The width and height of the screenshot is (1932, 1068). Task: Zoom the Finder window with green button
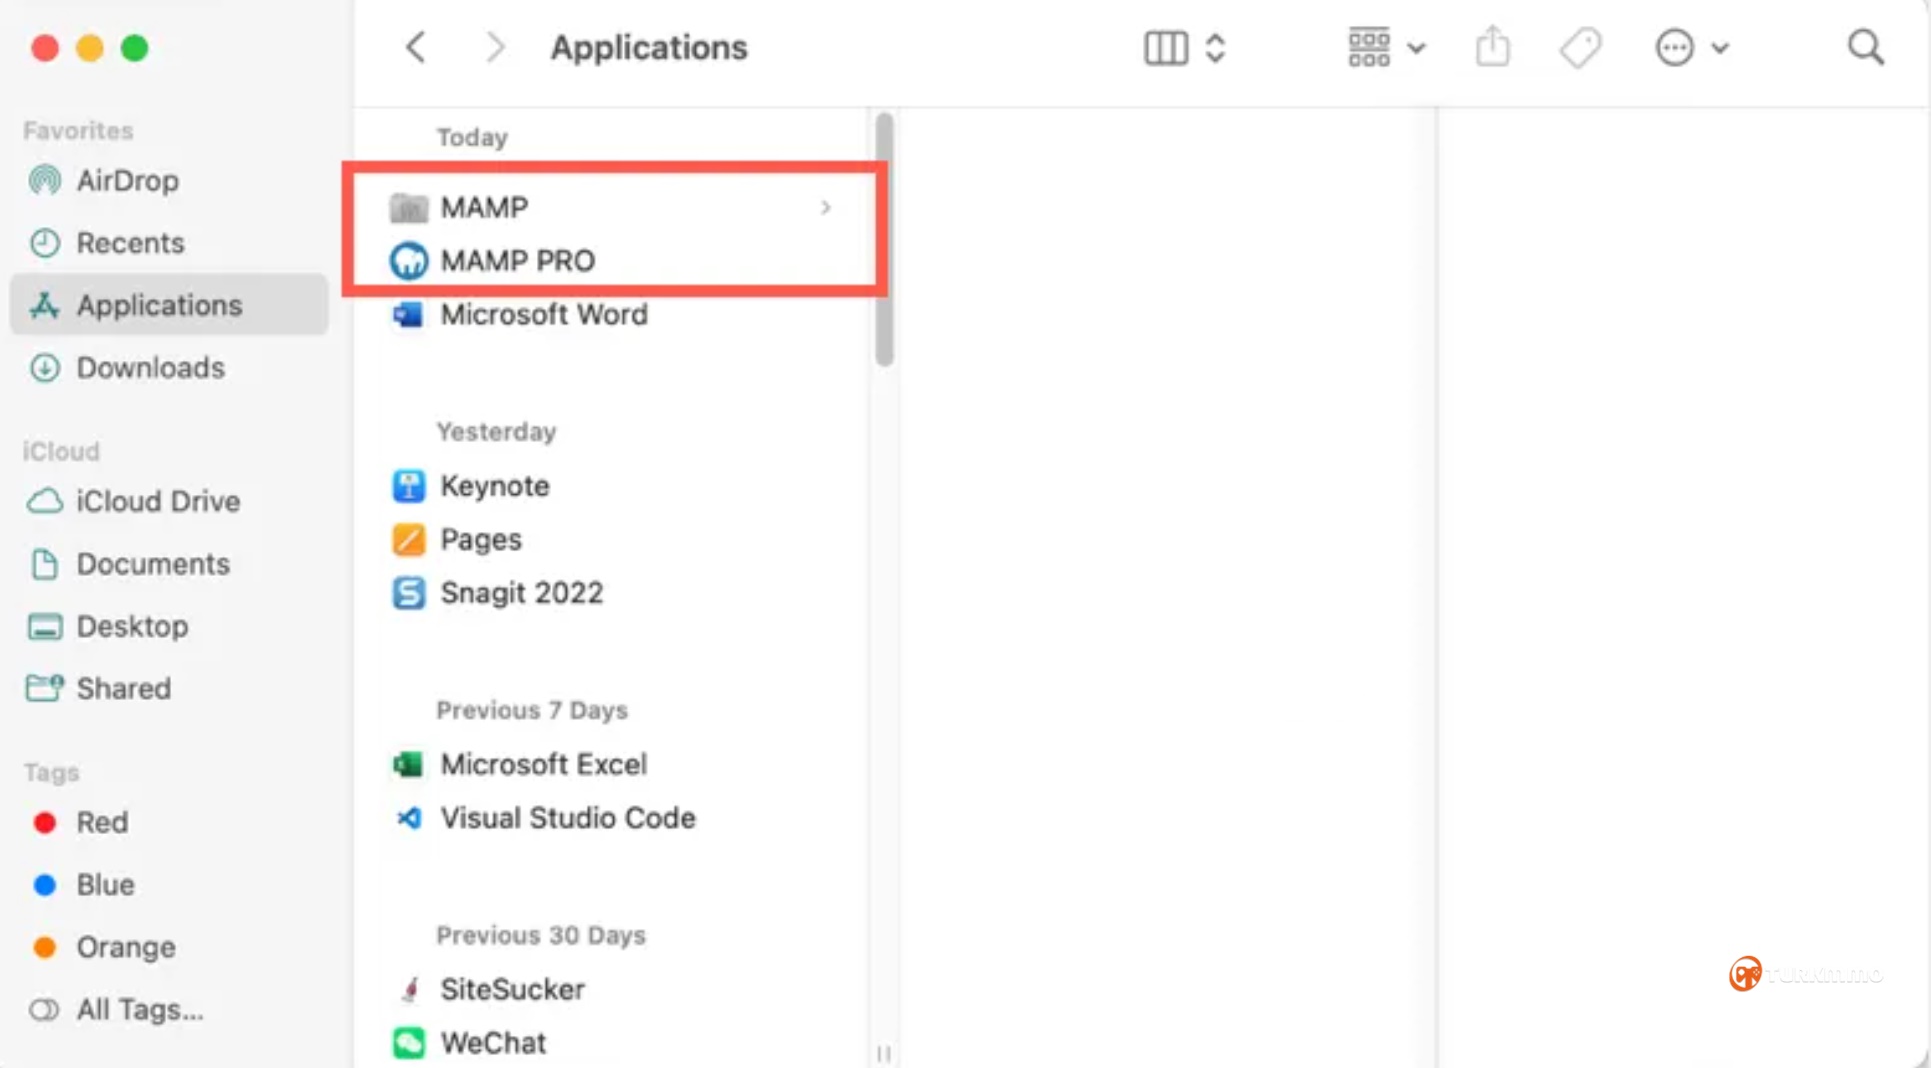click(135, 48)
